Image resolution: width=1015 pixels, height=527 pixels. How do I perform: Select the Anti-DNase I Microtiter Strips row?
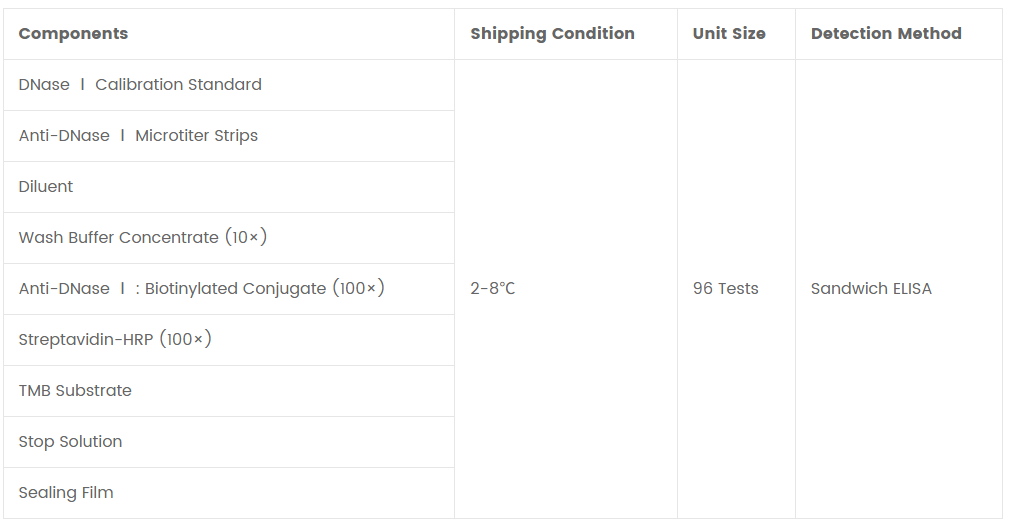(x=138, y=136)
